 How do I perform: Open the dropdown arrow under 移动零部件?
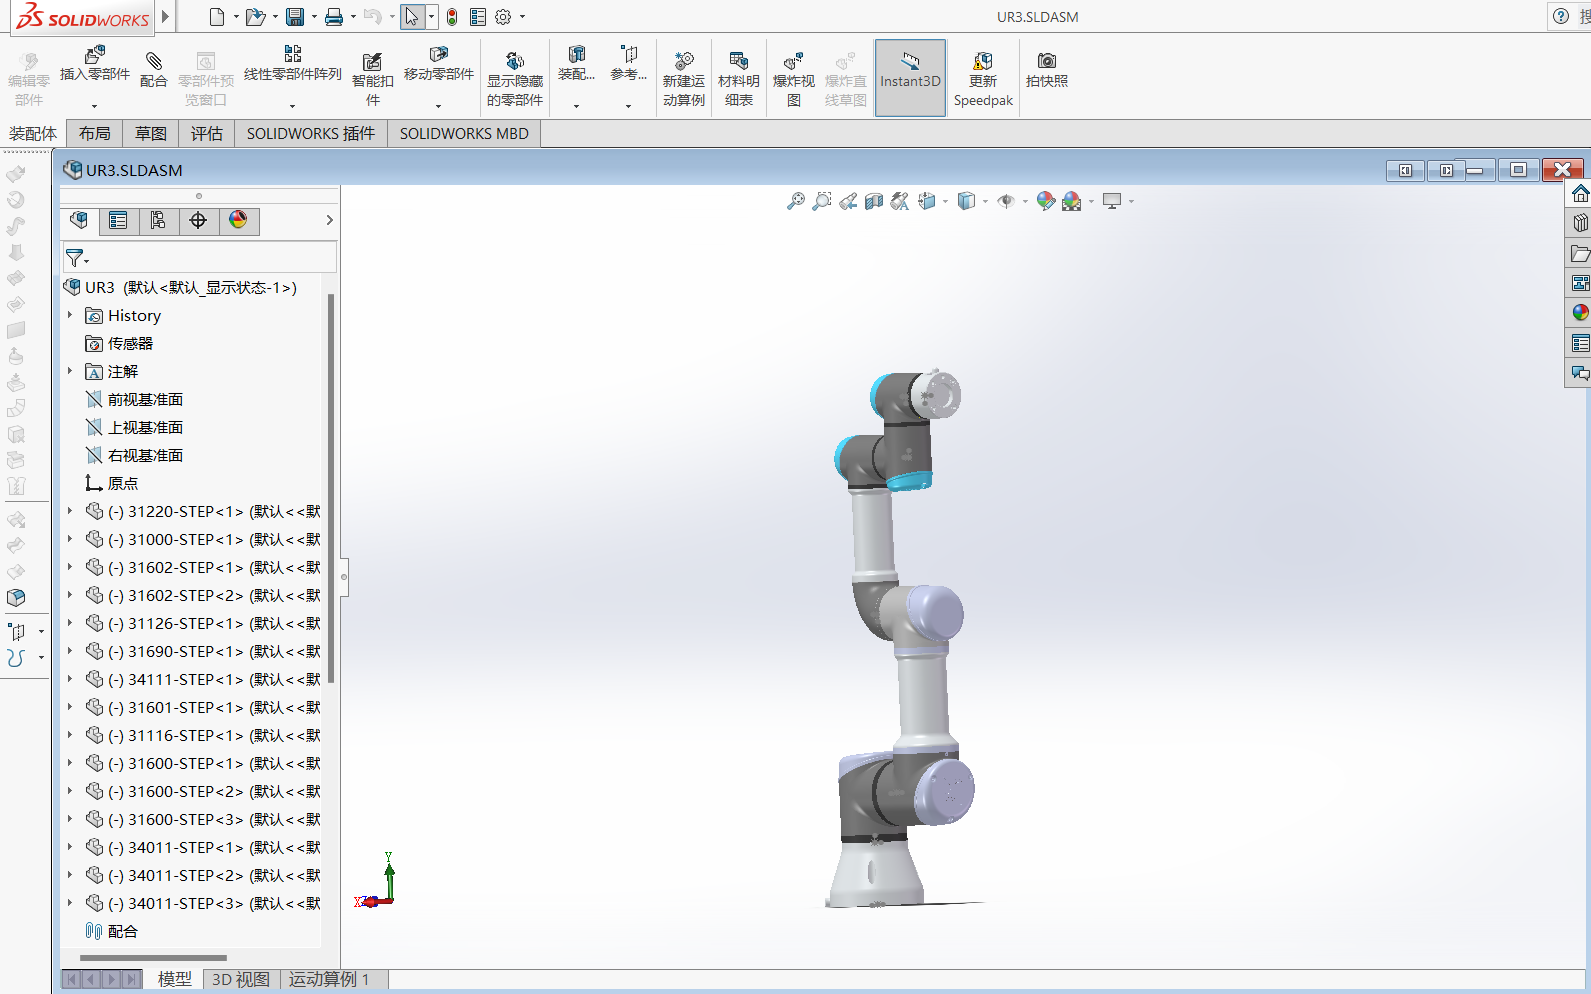[x=438, y=105]
